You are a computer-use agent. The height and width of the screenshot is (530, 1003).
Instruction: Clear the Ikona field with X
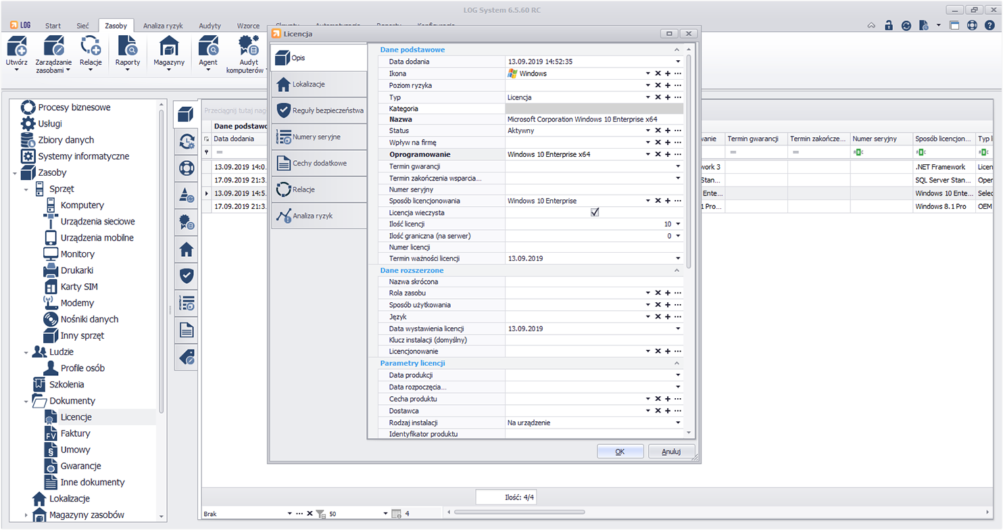(658, 74)
